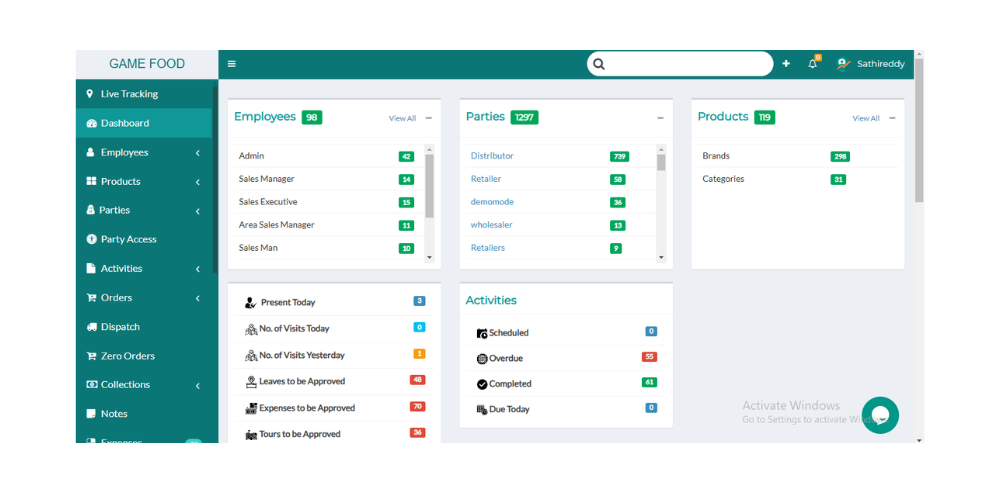Select Dashboard in the sidebar
The image size is (1000, 500).
point(143,123)
